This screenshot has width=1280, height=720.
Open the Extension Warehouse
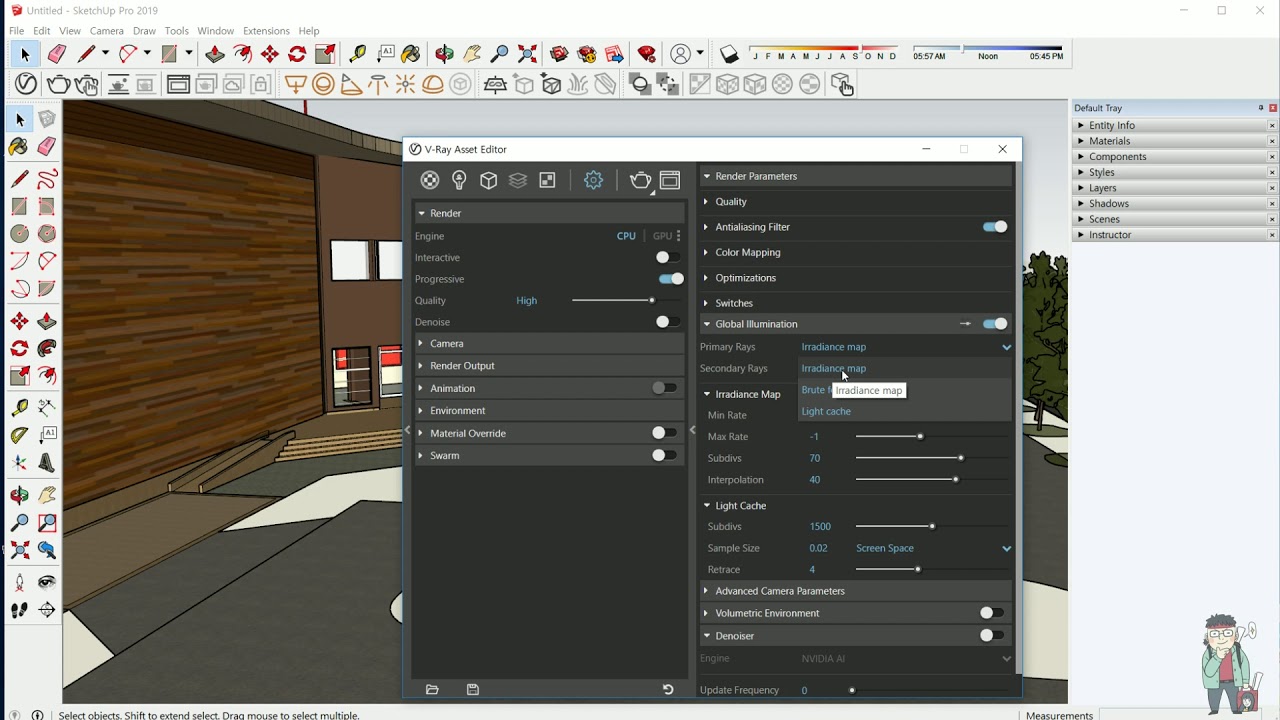[647, 54]
